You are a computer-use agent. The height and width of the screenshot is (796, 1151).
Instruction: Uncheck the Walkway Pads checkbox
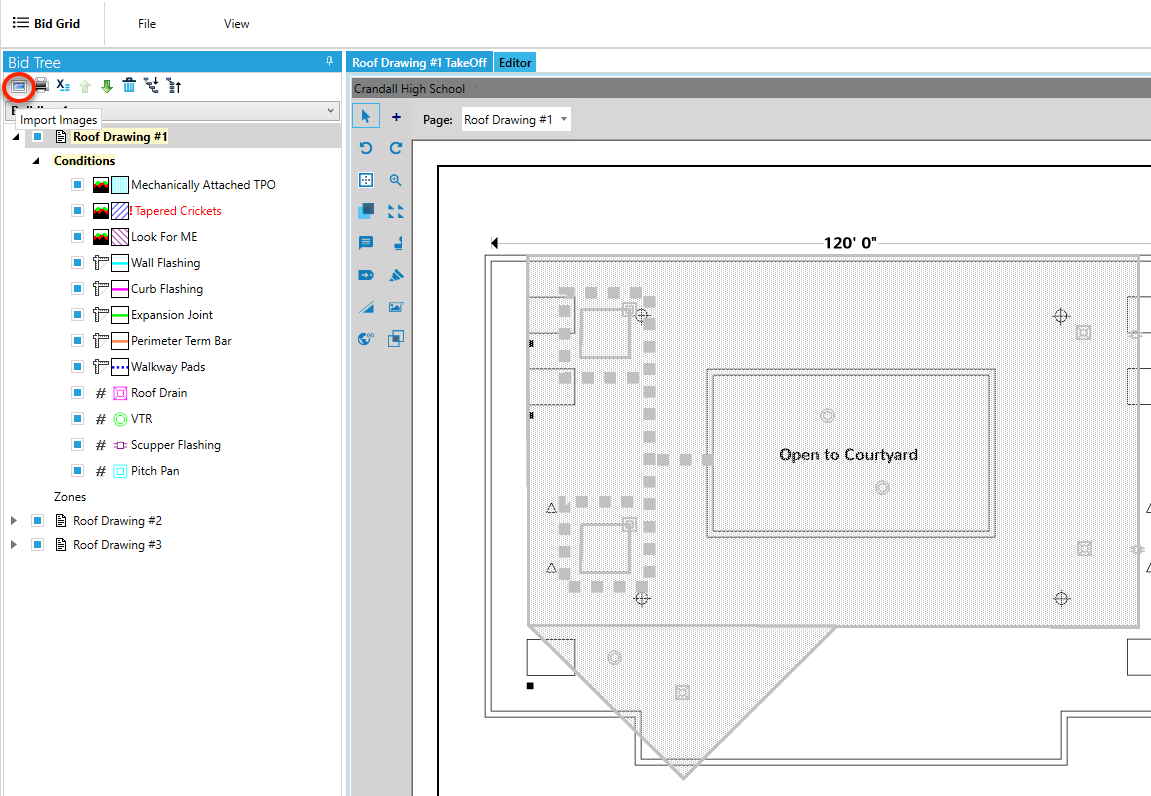pos(77,367)
